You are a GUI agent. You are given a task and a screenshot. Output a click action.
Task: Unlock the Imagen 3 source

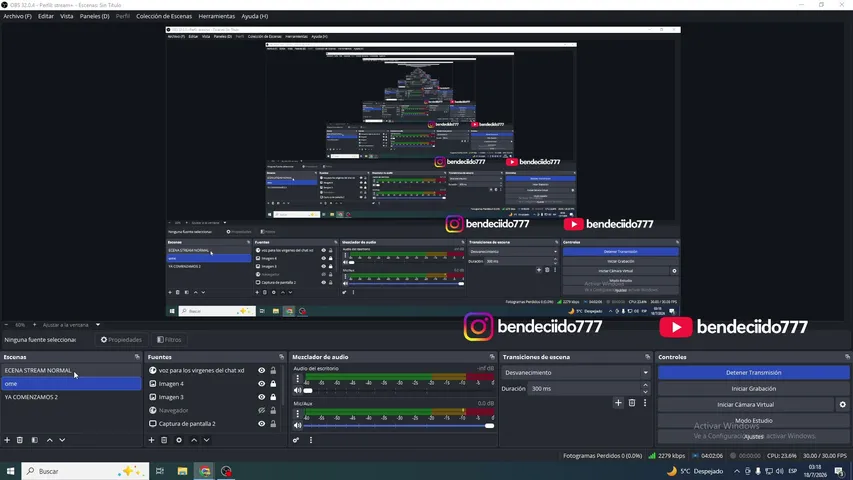pos(273,397)
